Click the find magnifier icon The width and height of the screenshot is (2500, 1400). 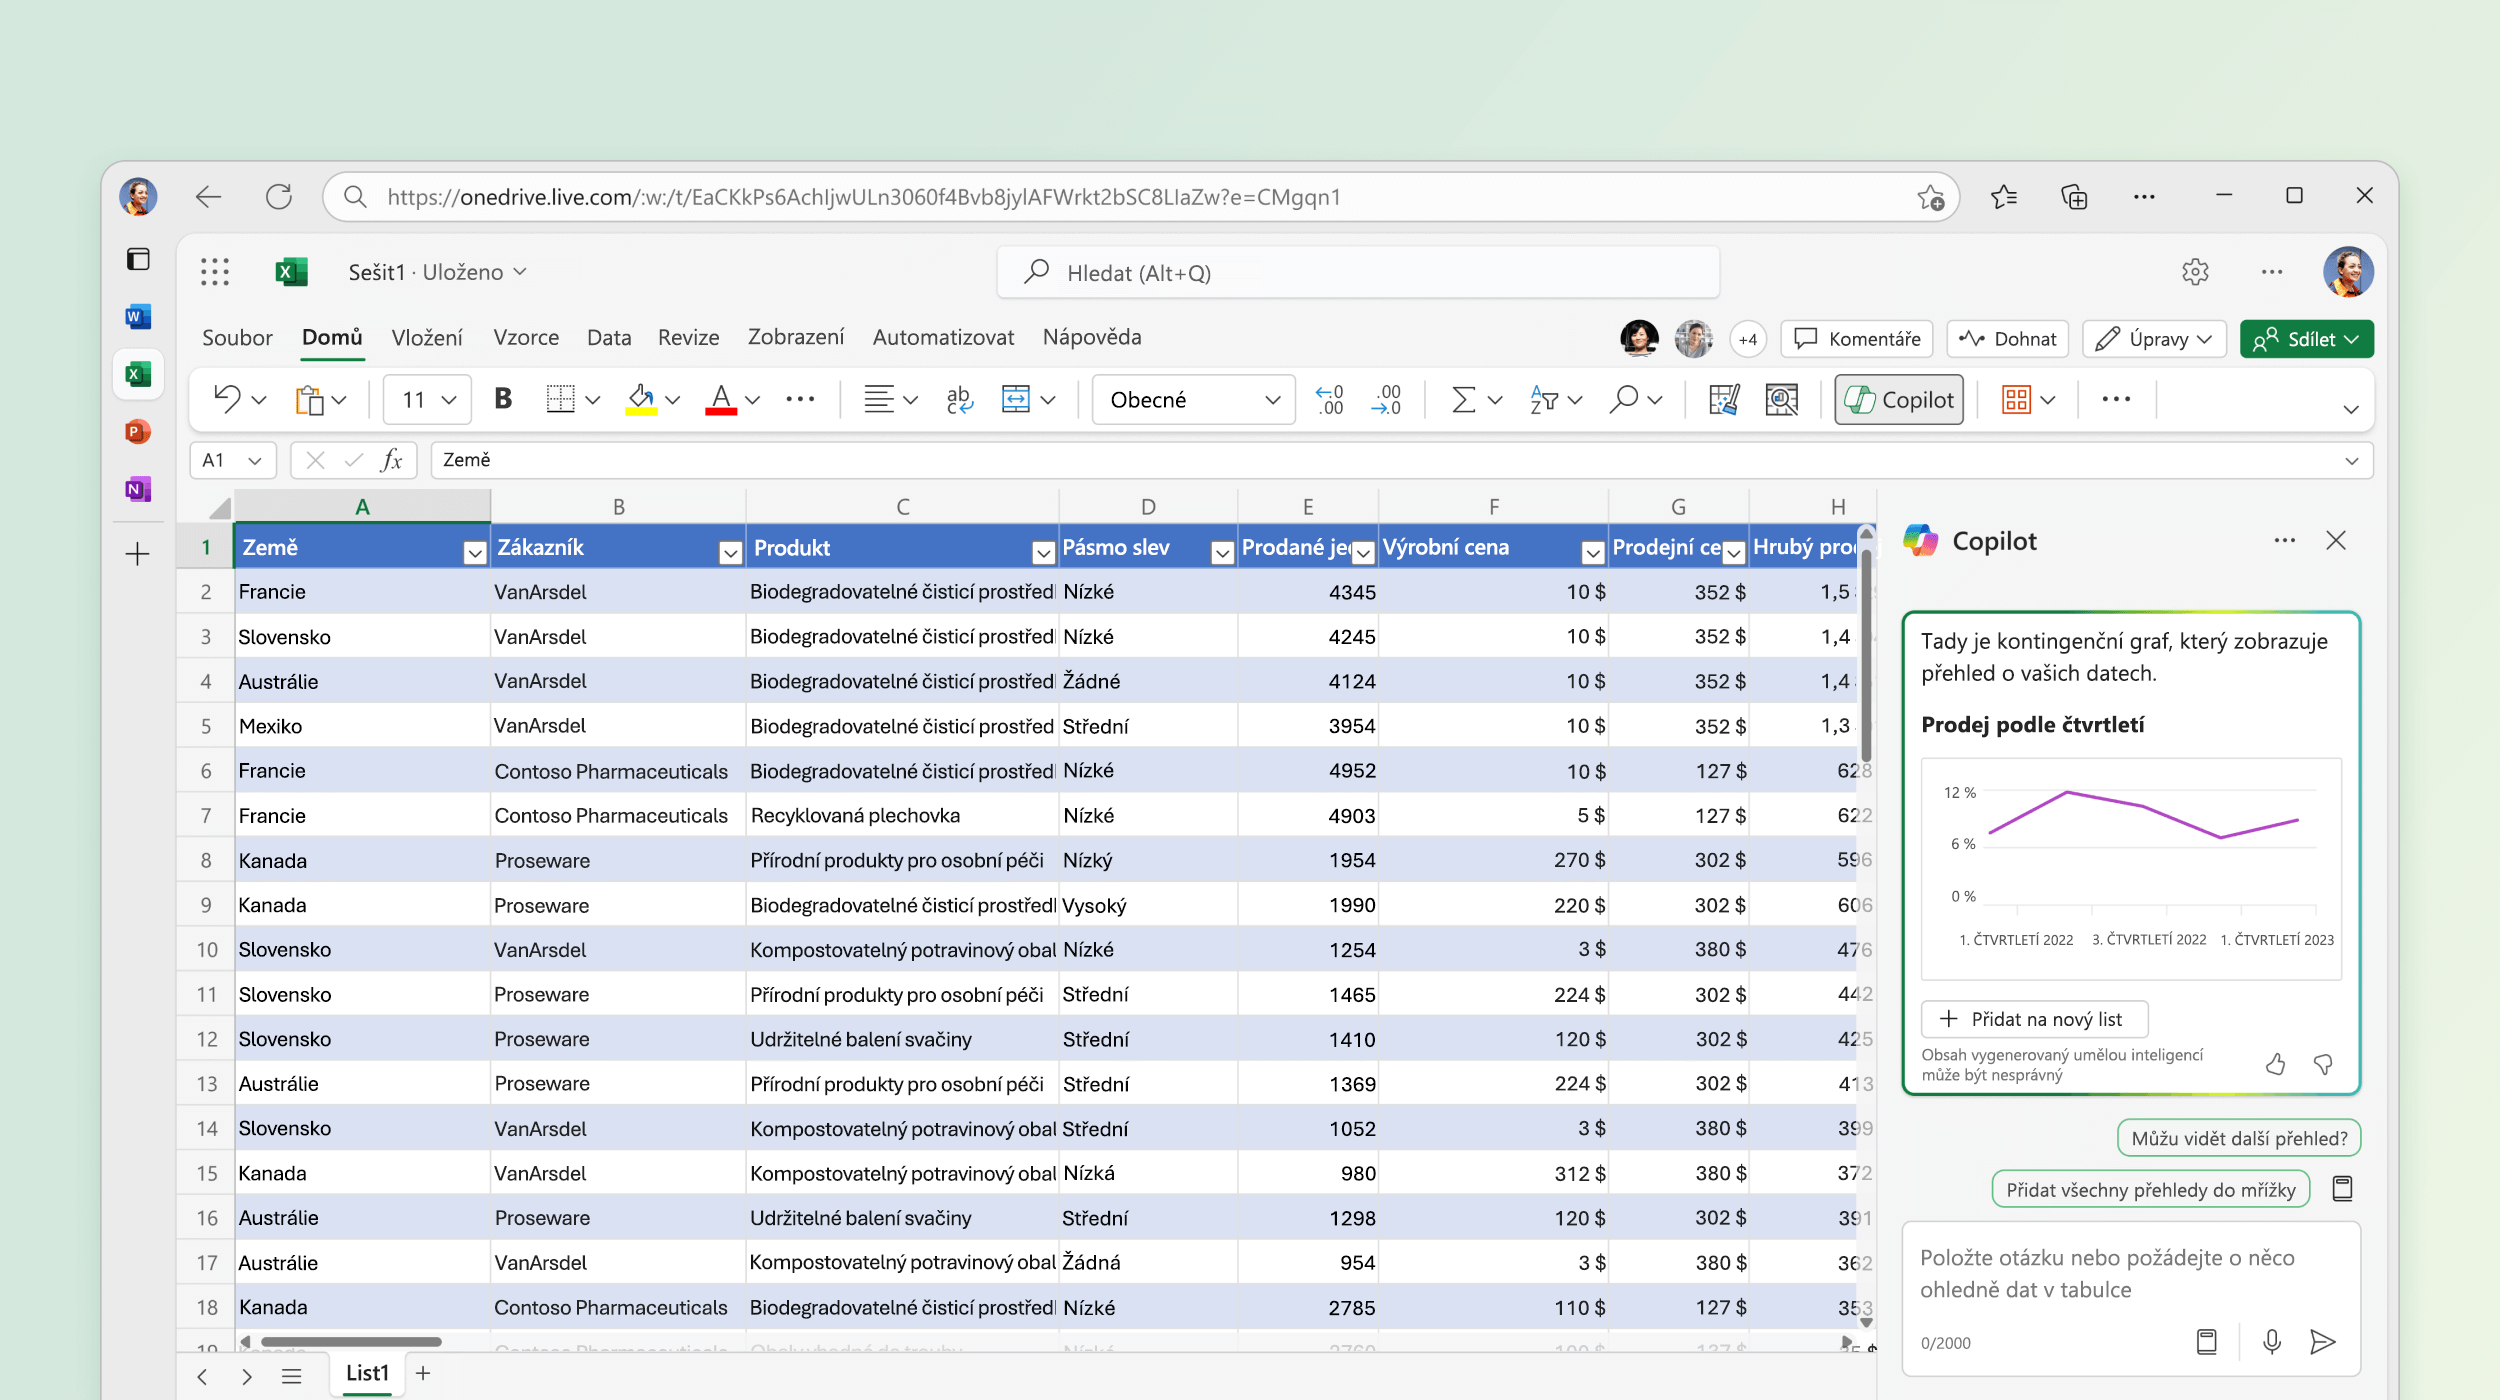[1624, 400]
